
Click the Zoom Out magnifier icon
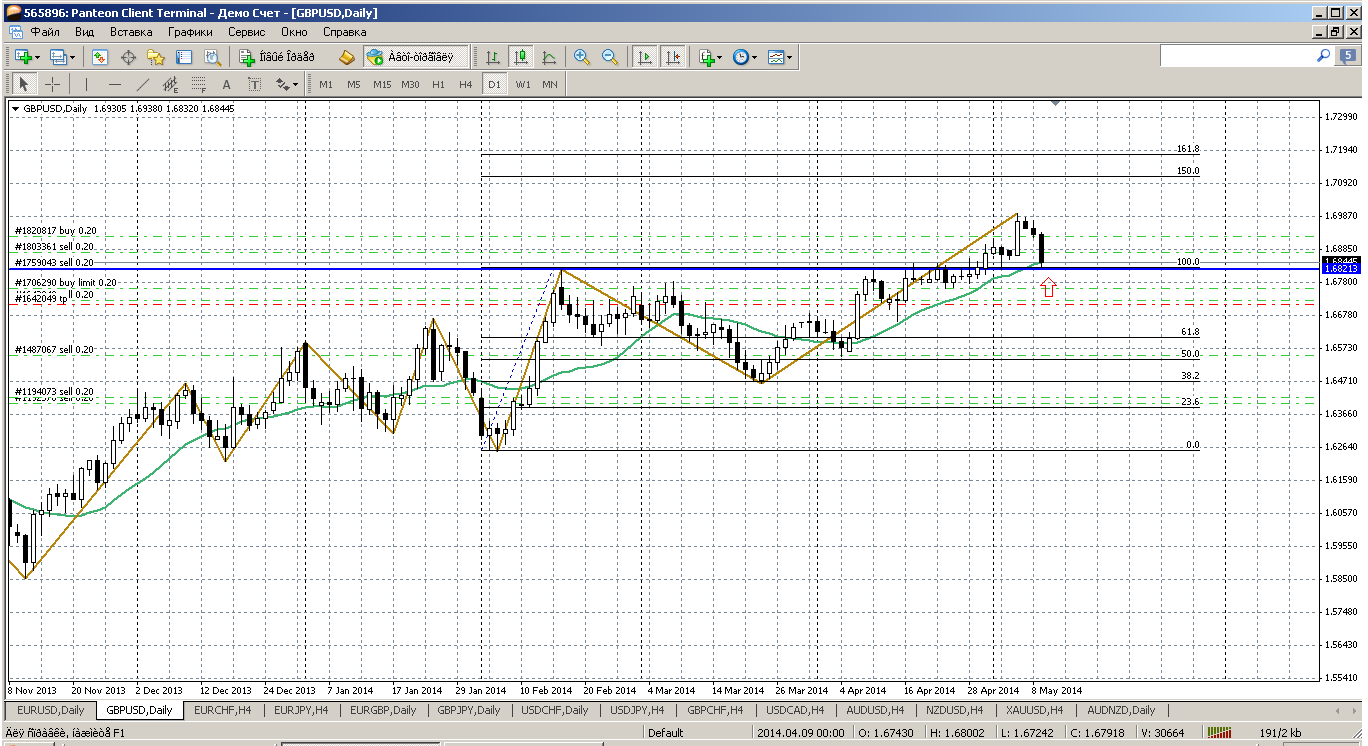coord(609,58)
